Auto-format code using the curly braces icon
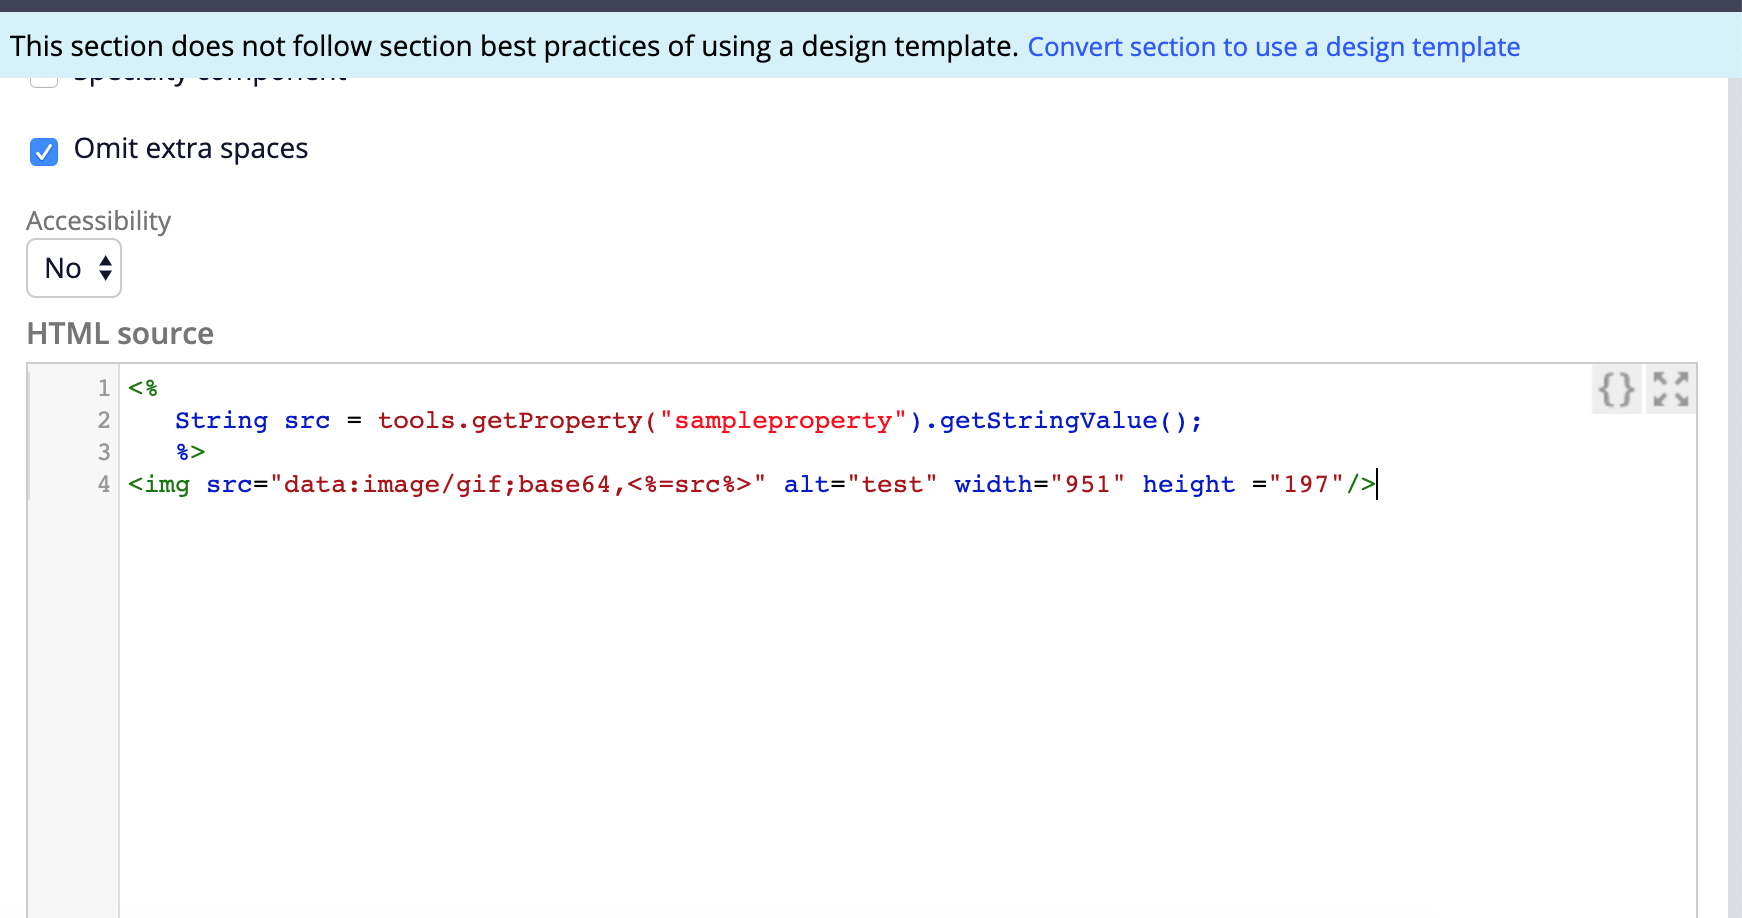Screen dimensions: 1742x918 tap(1616, 390)
